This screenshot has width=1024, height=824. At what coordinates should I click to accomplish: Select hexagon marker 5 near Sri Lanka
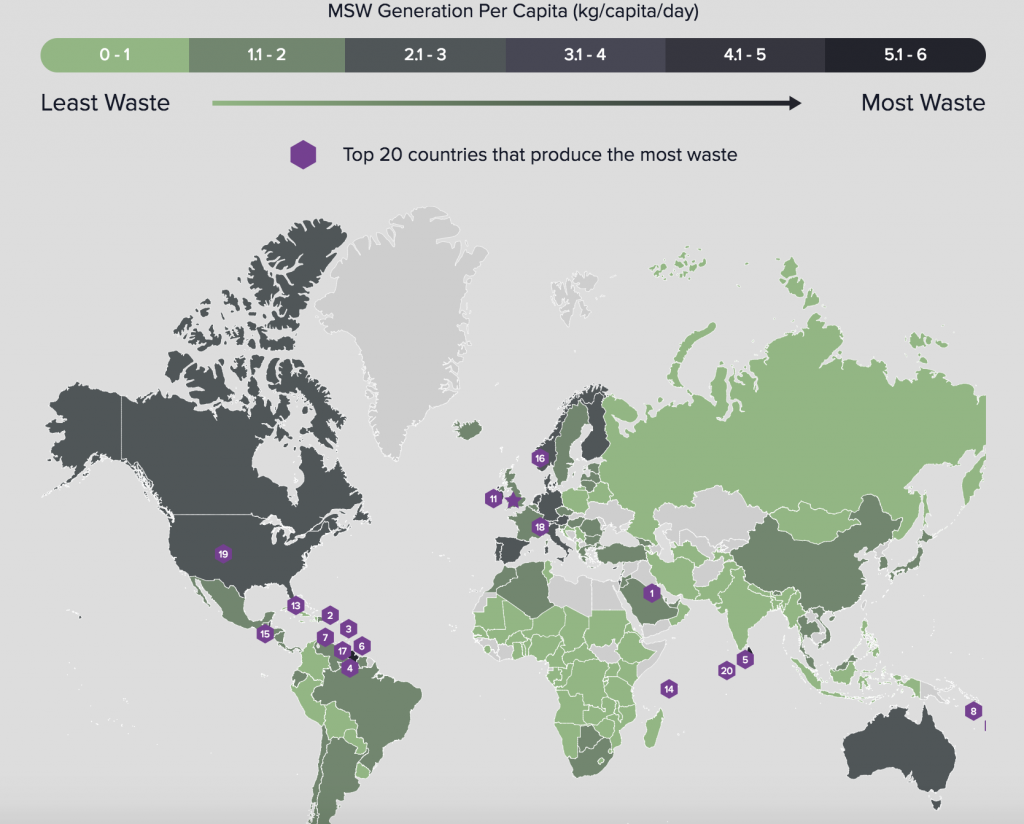744,659
